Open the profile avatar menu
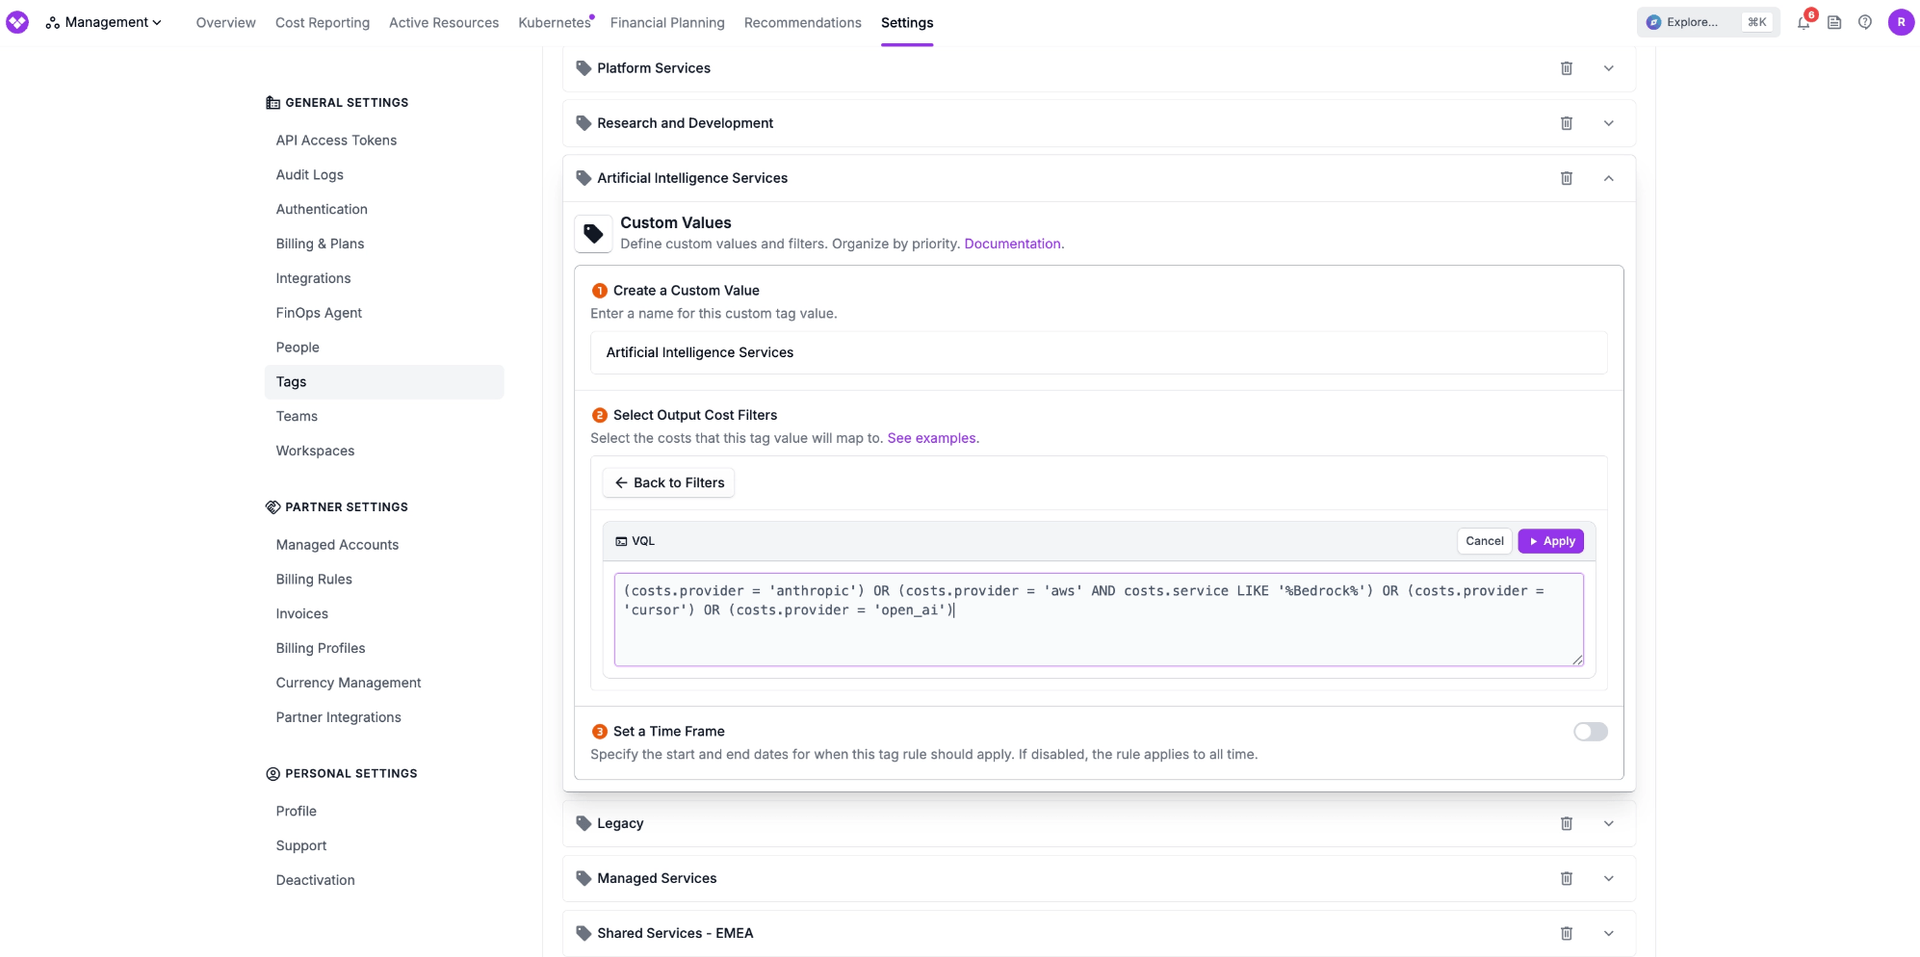 (x=1901, y=22)
